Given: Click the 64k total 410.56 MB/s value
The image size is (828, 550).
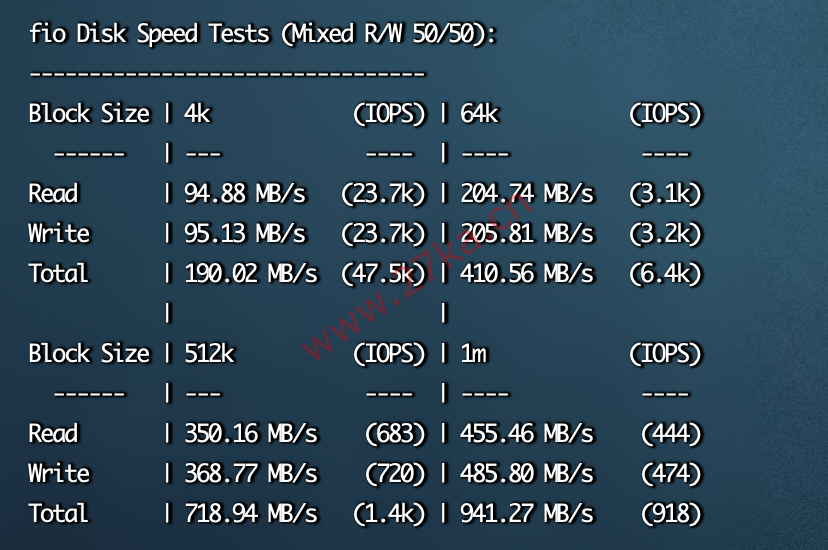Looking at the screenshot, I should coord(527,273).
